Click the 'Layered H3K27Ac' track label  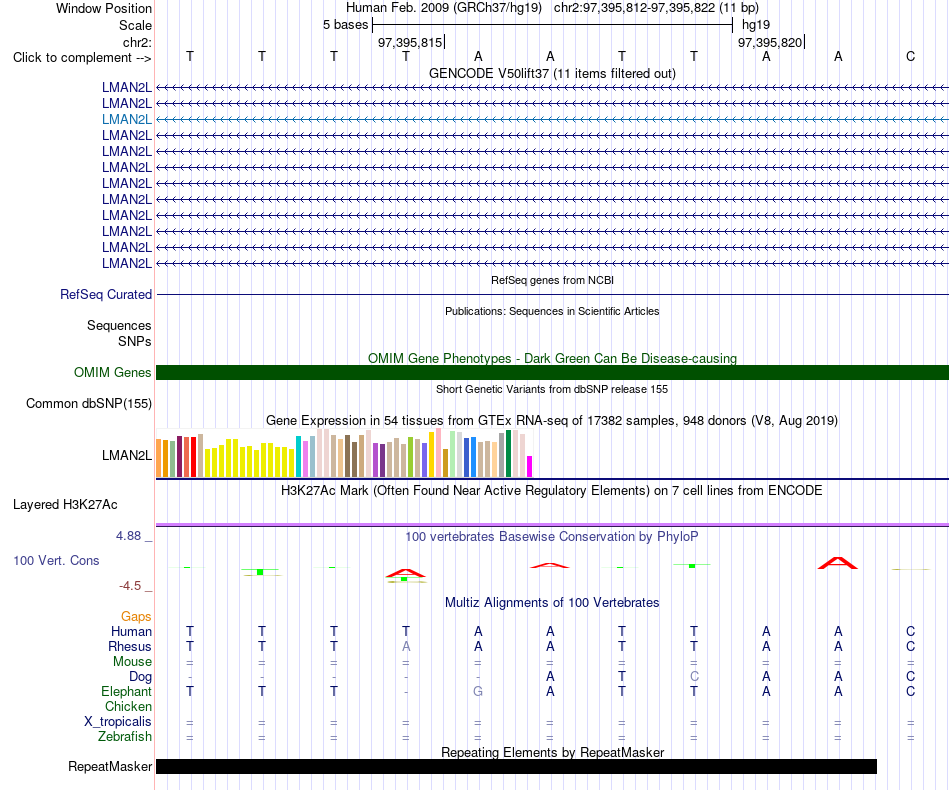pyautogui.click(x=65, y=505)
